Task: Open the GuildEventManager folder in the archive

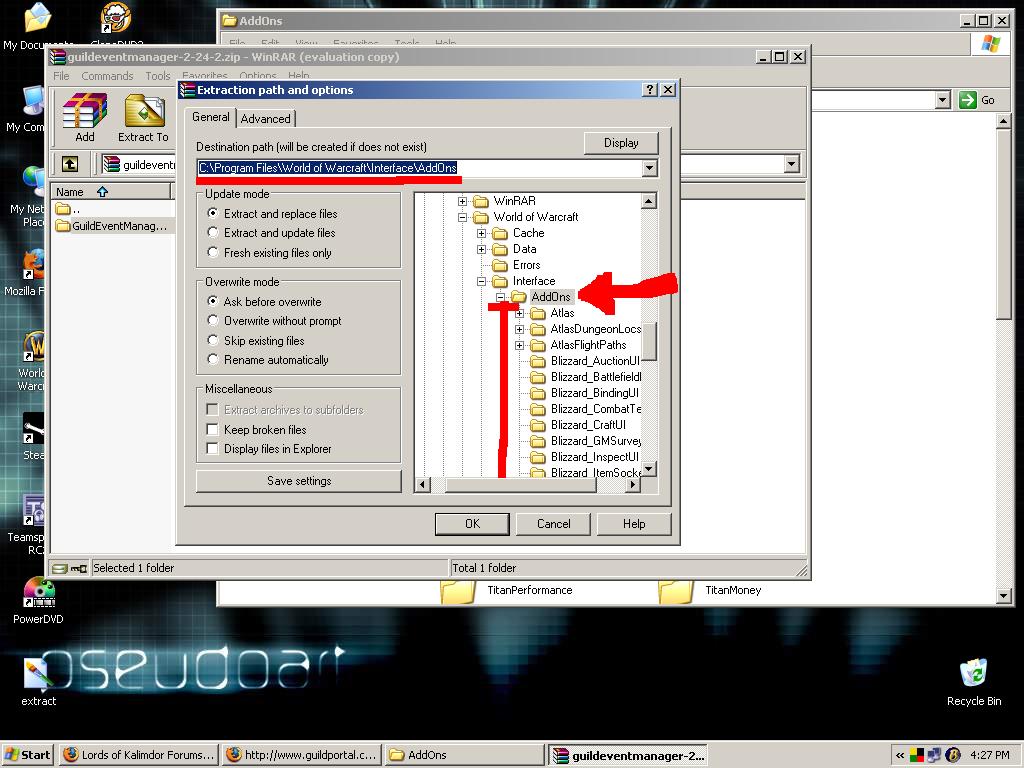Action: coord(111,226)
